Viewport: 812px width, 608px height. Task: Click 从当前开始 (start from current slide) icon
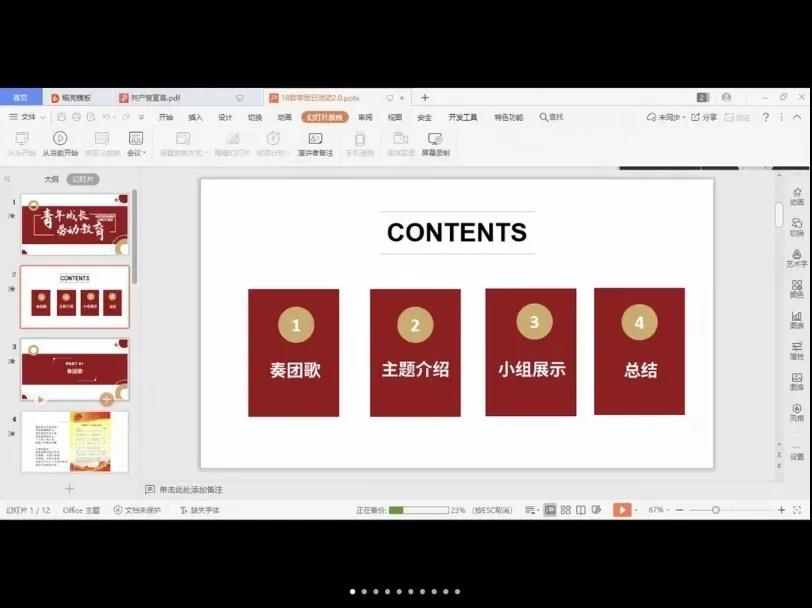(59, 142)
